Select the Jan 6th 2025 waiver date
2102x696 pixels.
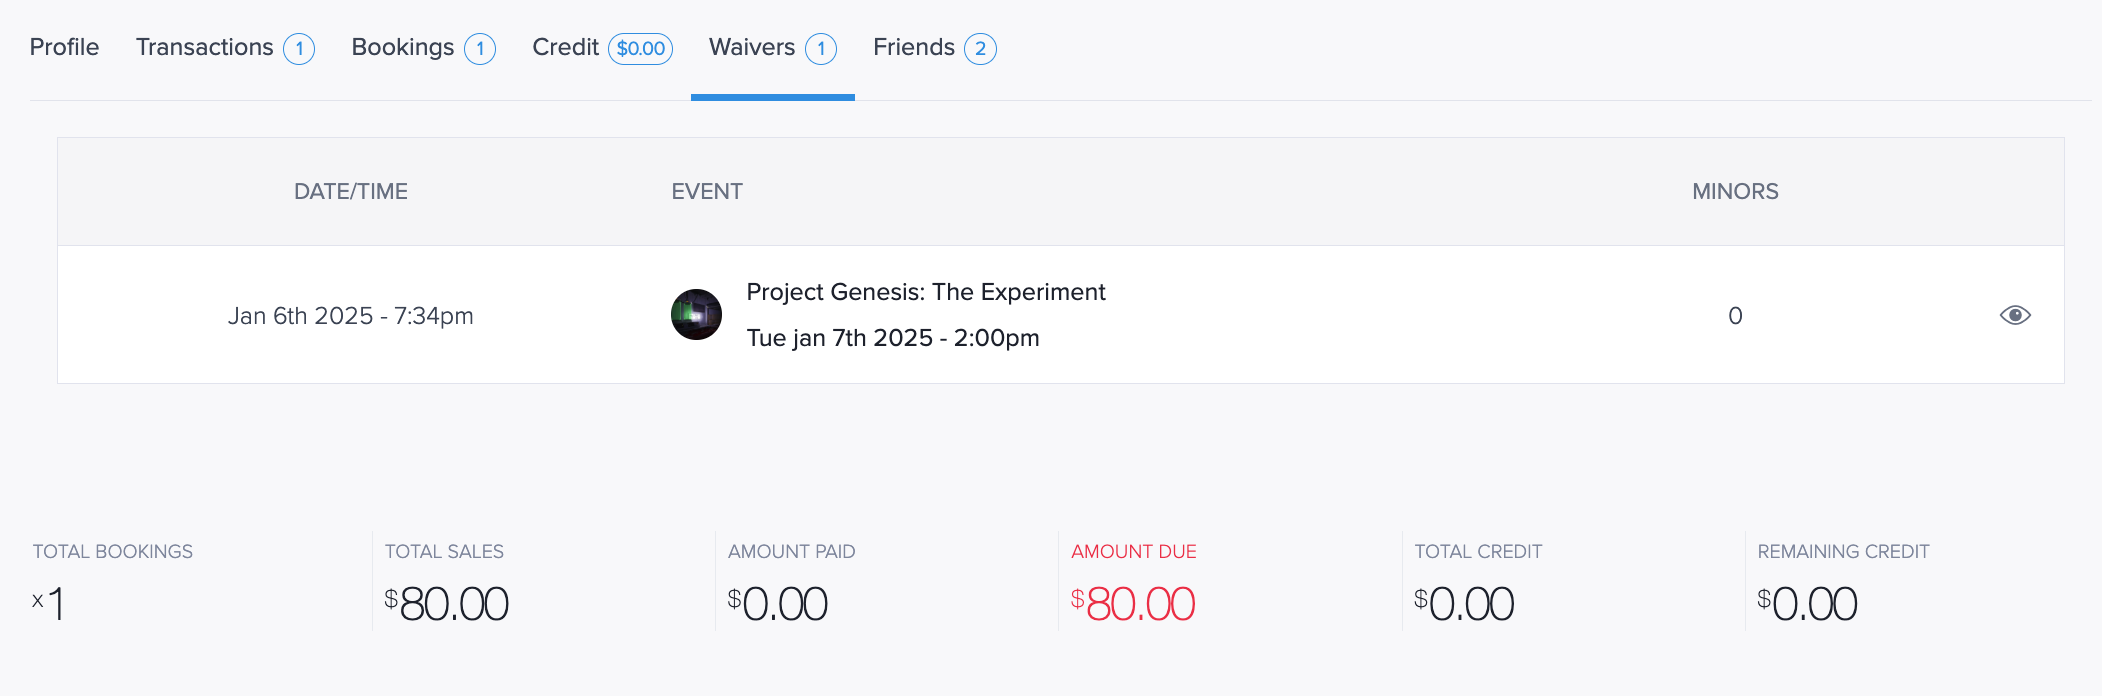pyautogui.click(x=351, y=316)
